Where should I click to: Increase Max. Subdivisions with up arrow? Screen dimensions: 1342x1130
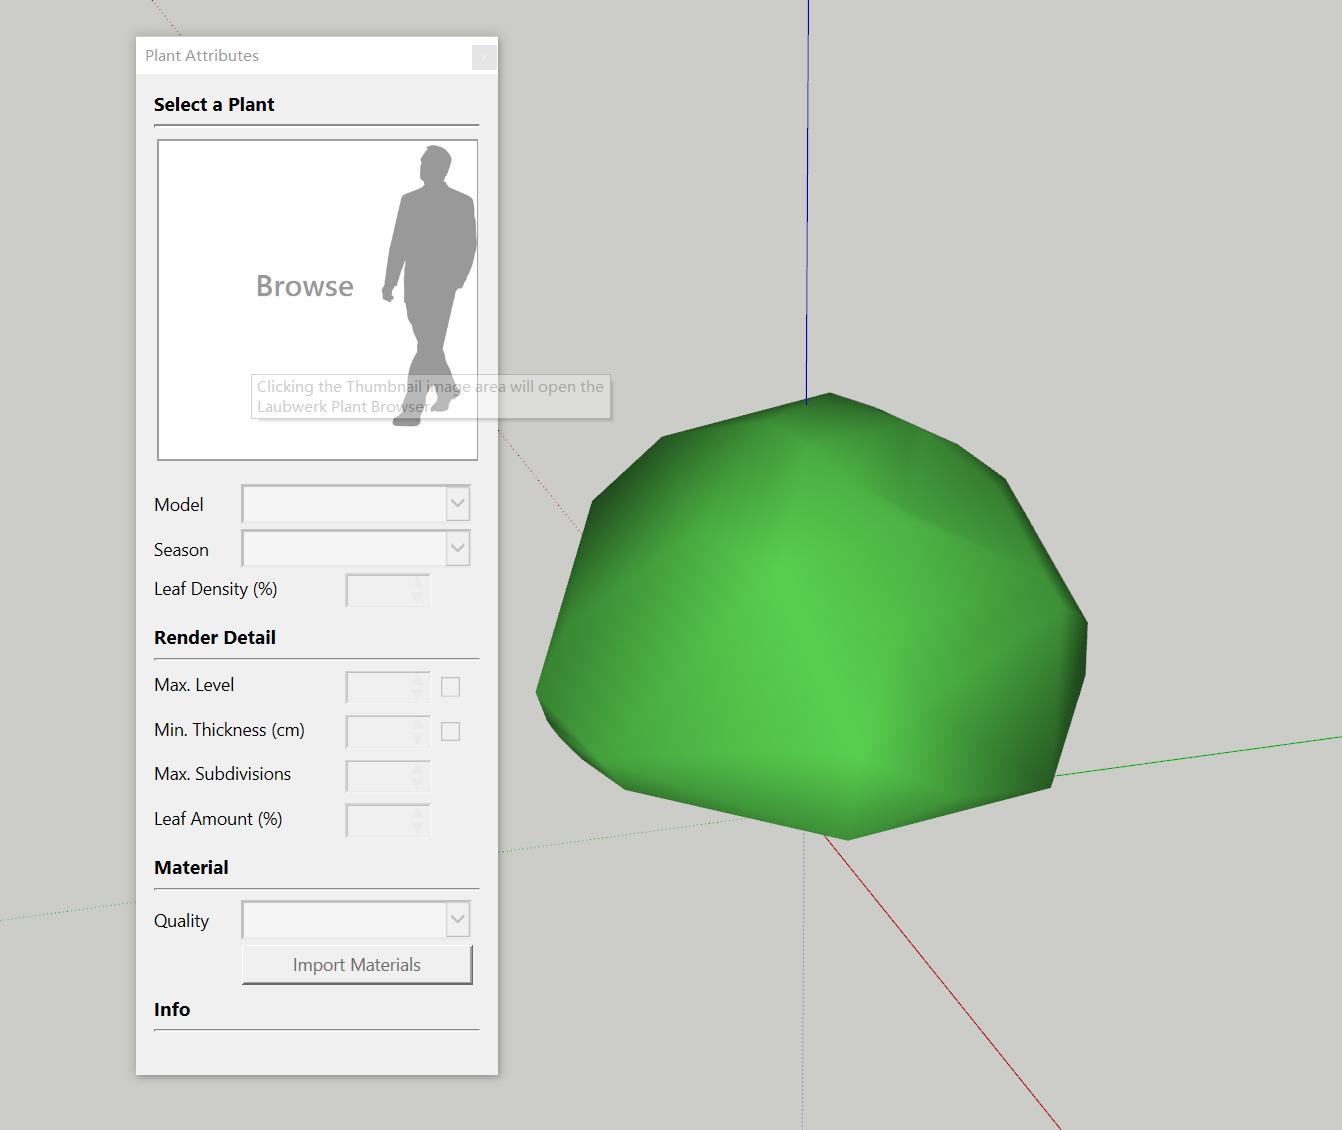418,769
